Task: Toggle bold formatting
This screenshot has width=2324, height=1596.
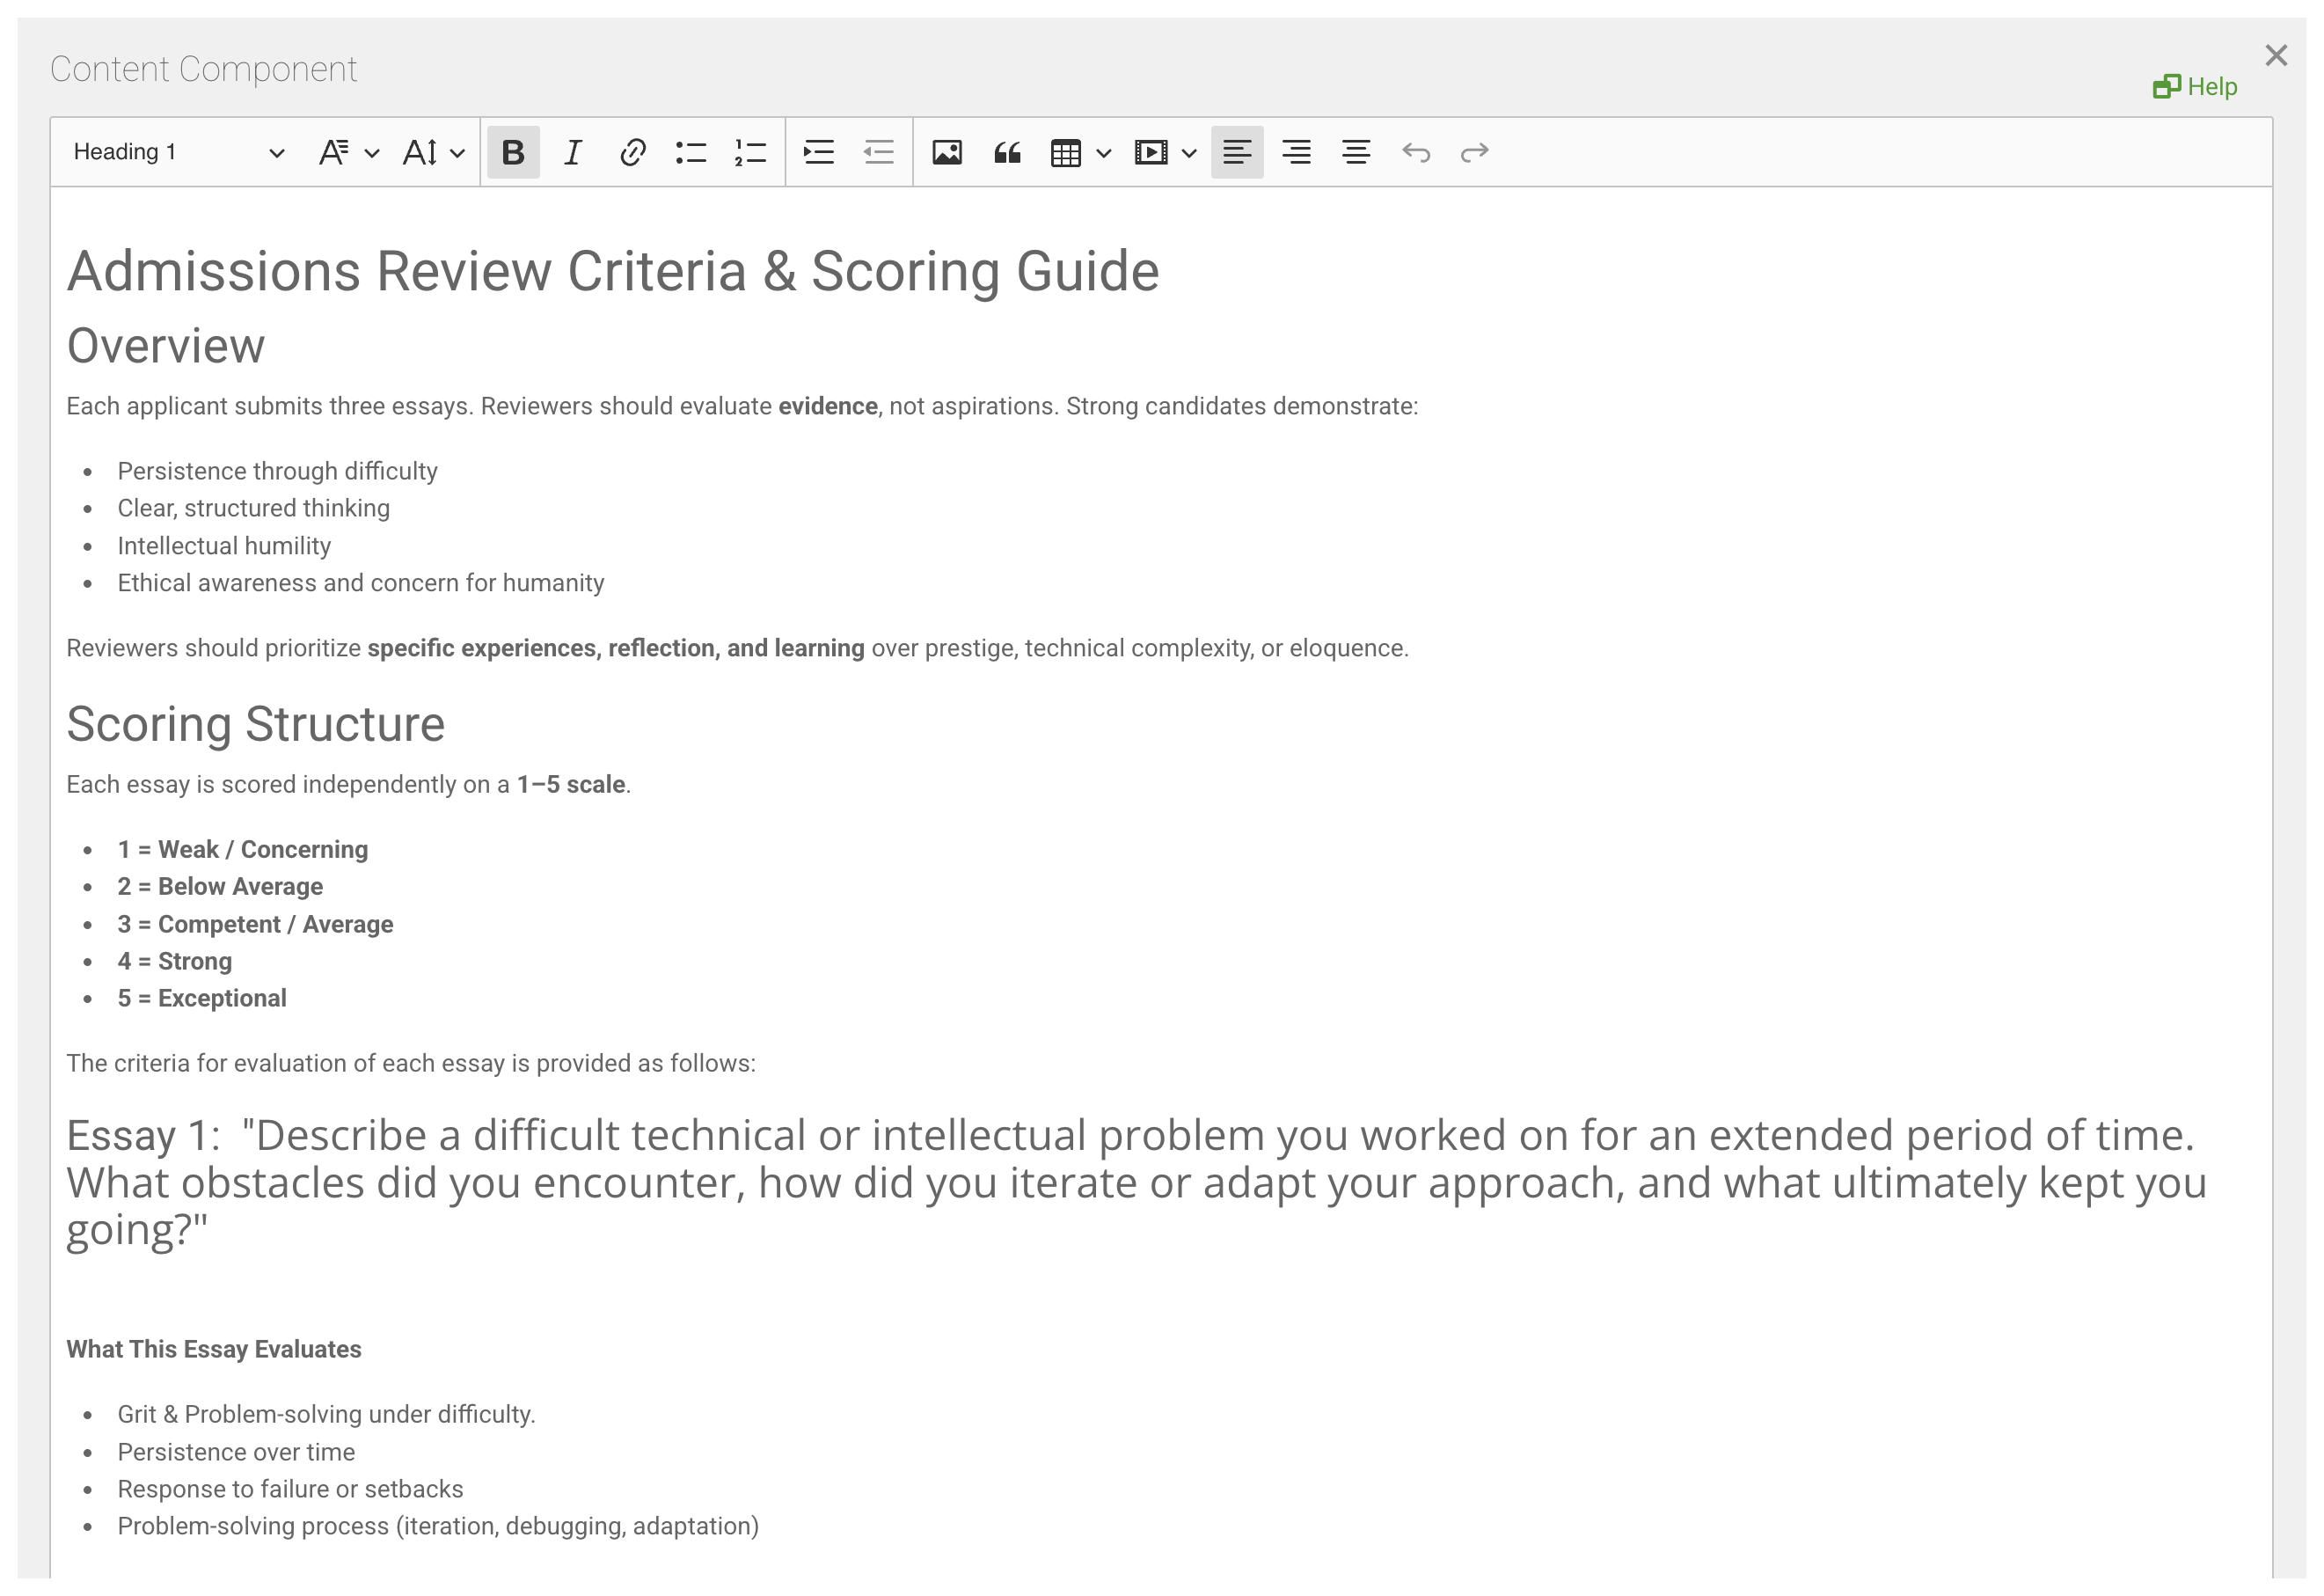Action: pos(513,152)
